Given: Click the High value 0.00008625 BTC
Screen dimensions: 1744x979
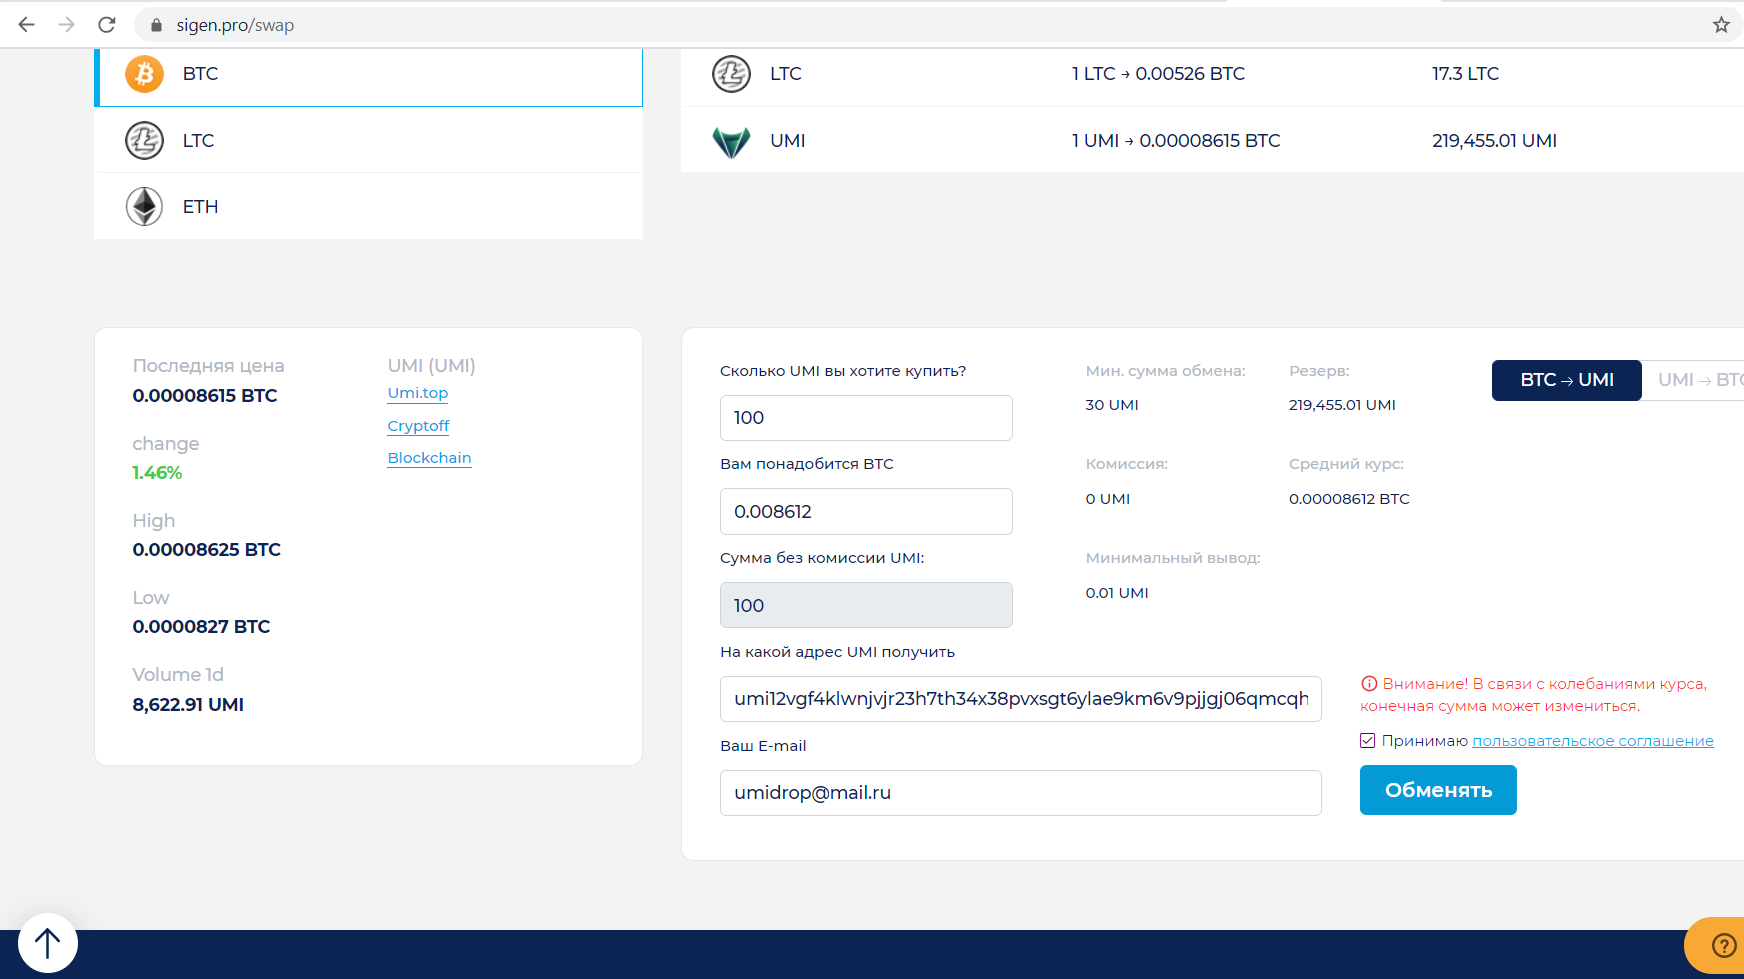Looking at the screenshot, I should click(x=207, y=550).
